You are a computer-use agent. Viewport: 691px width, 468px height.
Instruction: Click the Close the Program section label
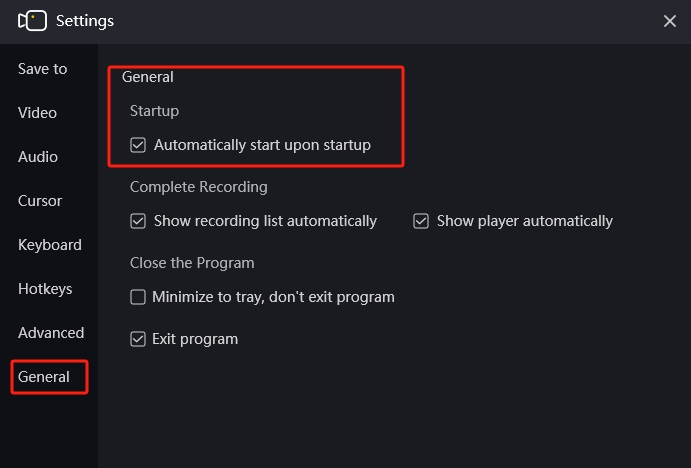click(192, 263)
